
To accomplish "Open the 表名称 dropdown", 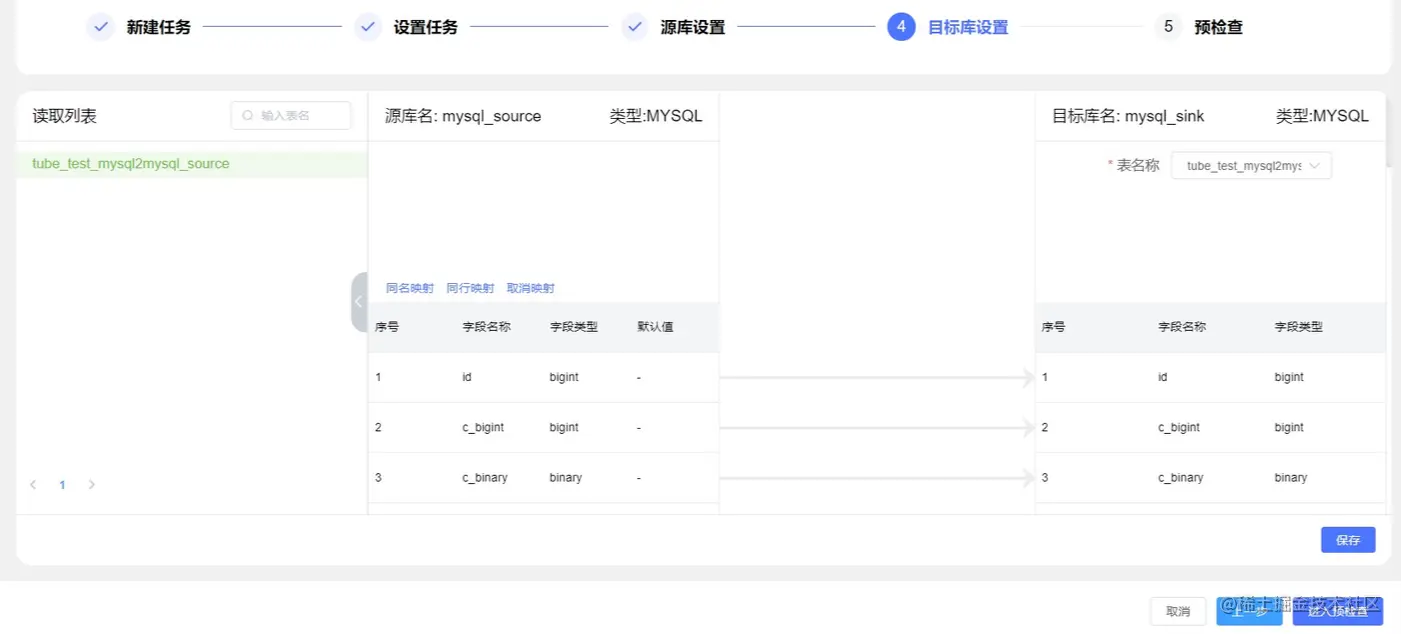I will [1251, 166].
